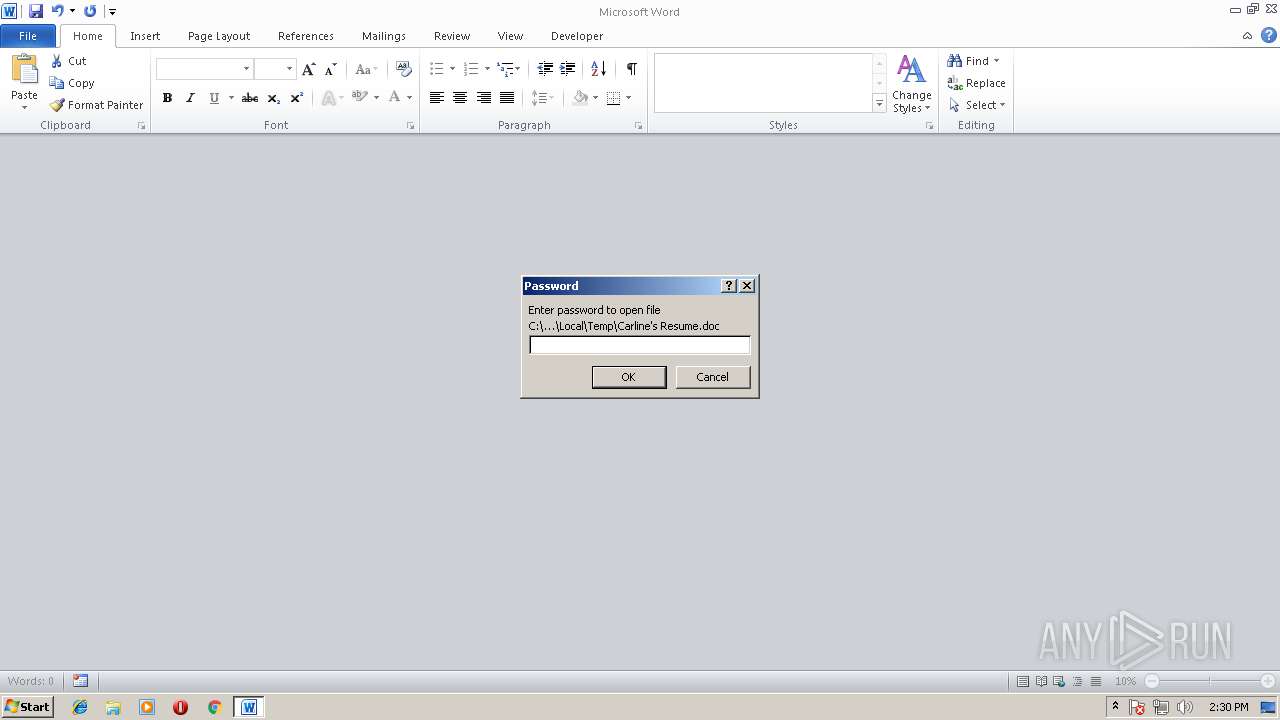Viewport: 1280px width, 720px height.
Task: Toggle Underline formatting
Action: click(x=214, y=97)
